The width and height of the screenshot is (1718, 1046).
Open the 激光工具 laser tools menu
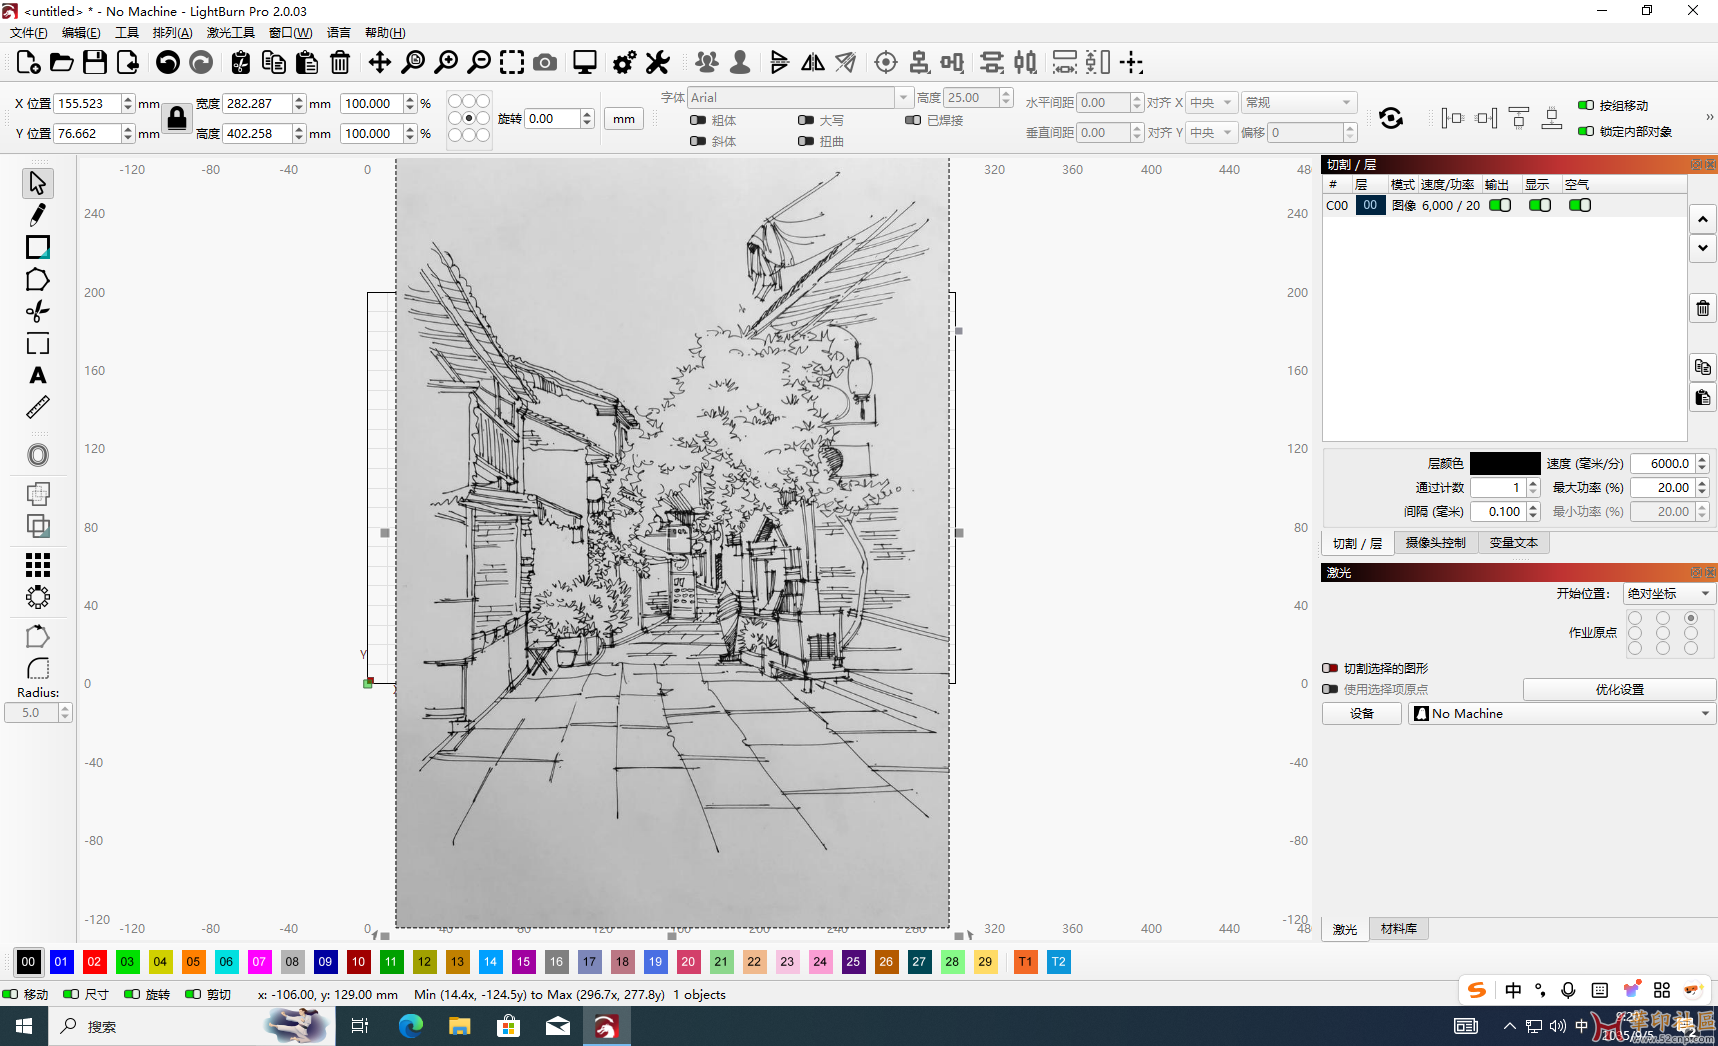tap(231, 32)
